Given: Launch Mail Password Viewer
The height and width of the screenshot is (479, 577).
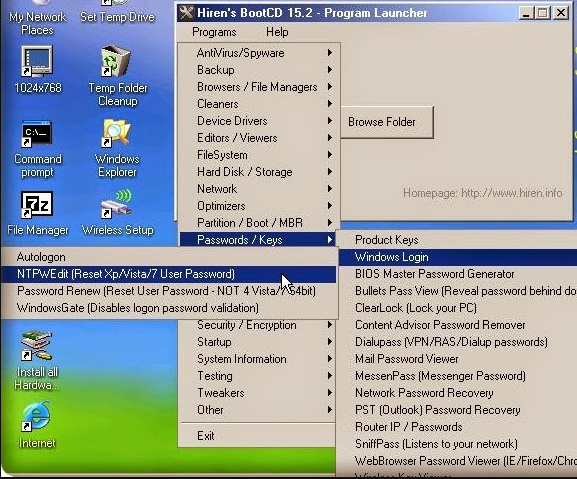Looking at the screenshot, I should [x=457, y=359].
